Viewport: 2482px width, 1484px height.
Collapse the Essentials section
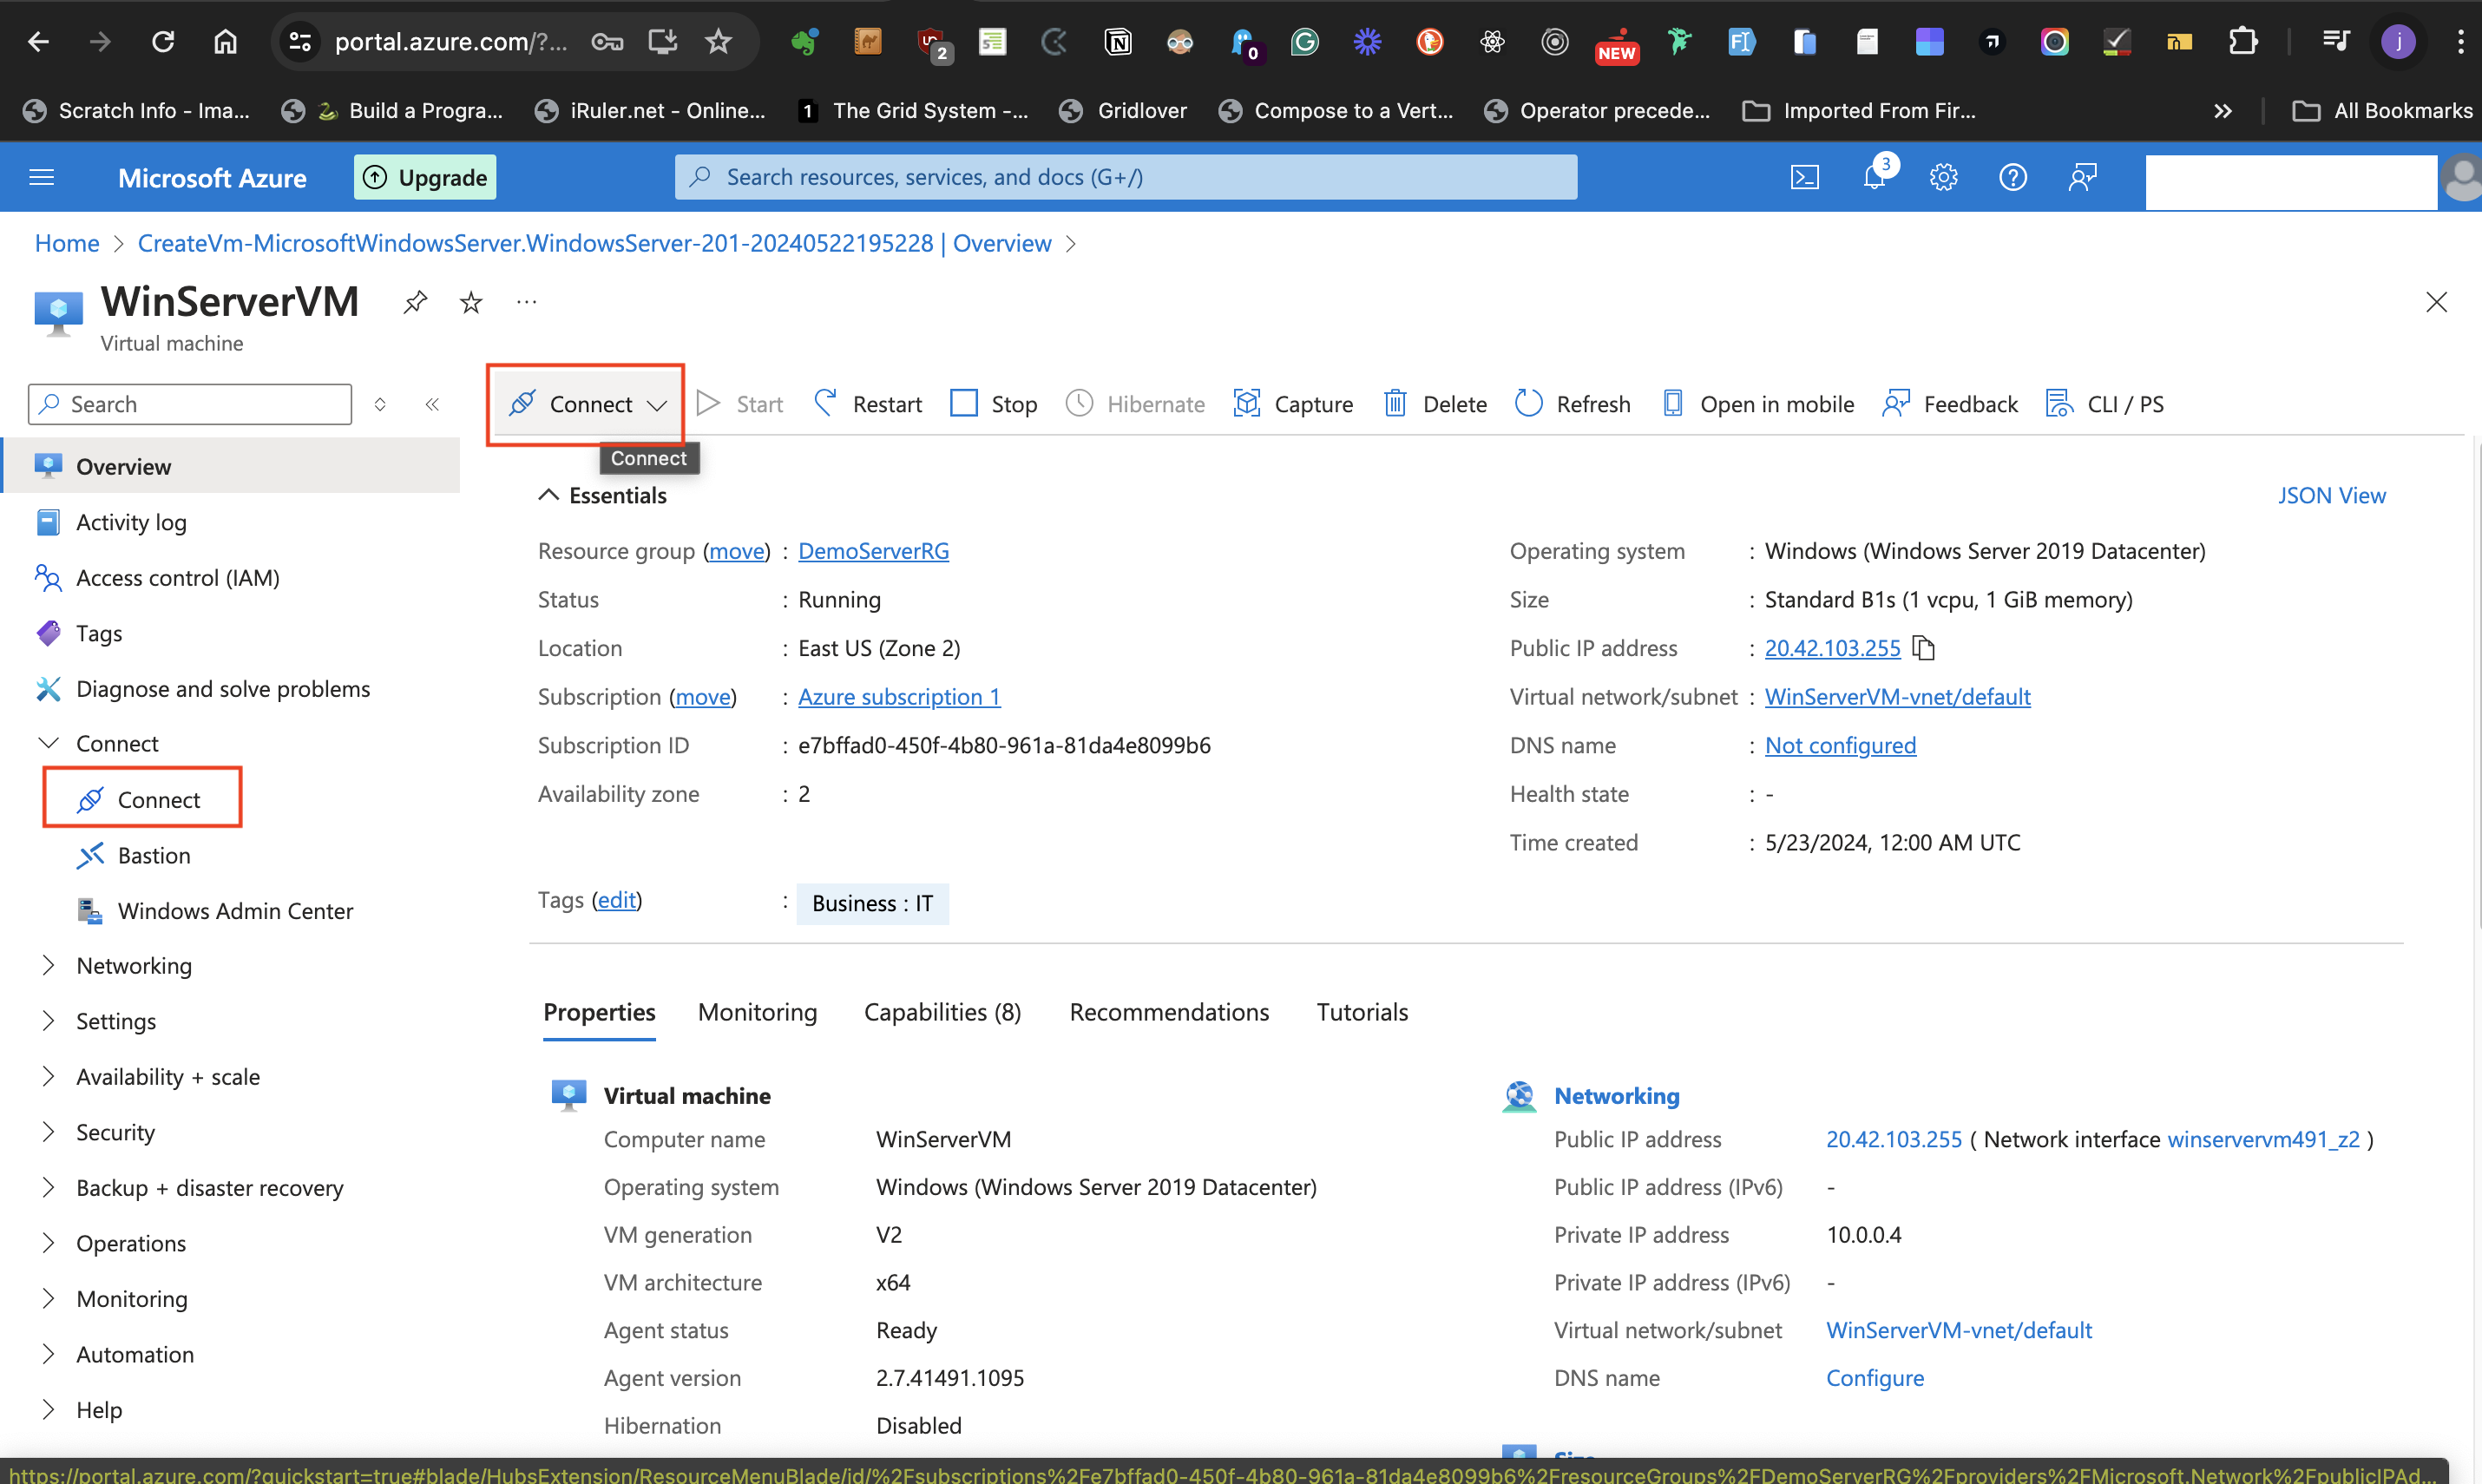[548, 495]
